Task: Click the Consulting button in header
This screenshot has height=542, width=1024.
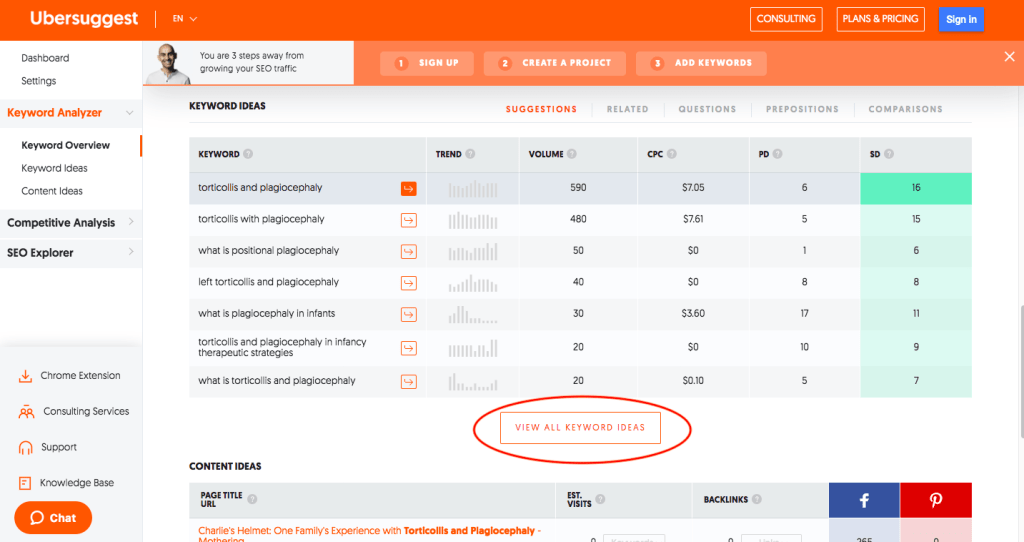Action: click(786, 19)
